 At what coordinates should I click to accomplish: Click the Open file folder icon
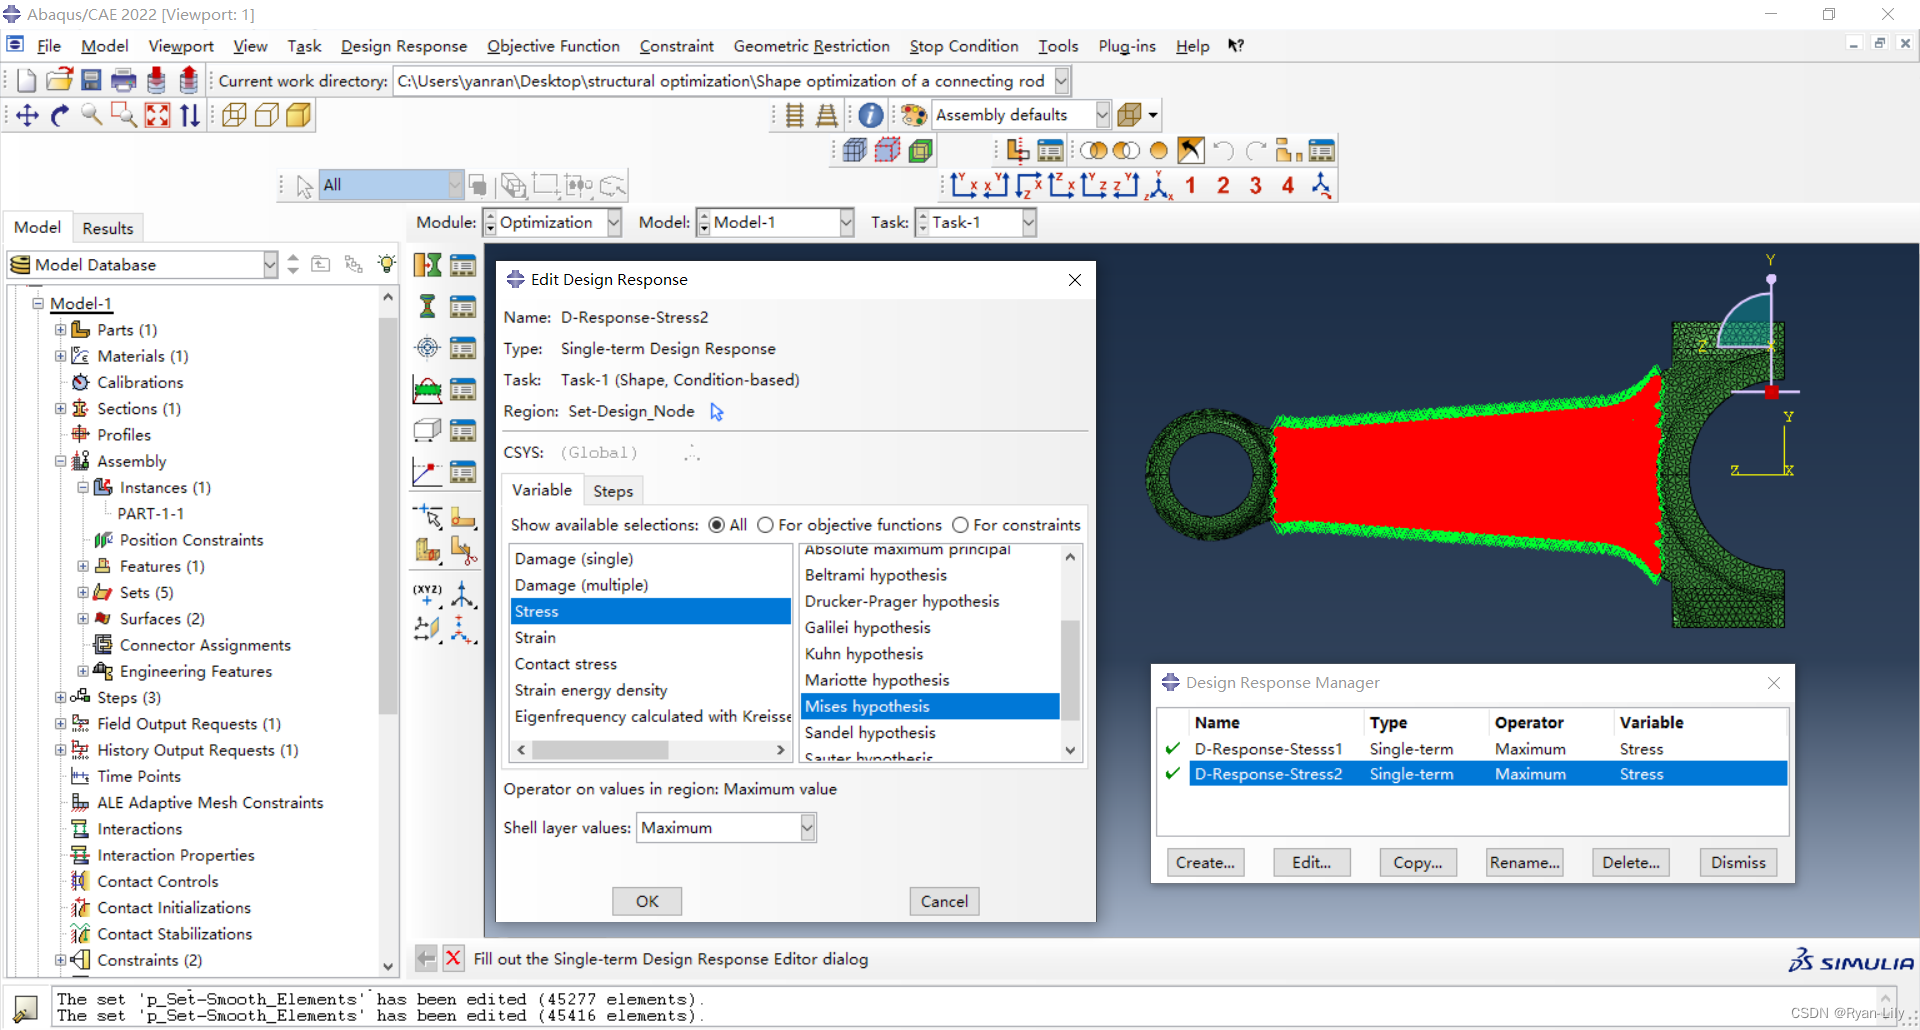59,81
